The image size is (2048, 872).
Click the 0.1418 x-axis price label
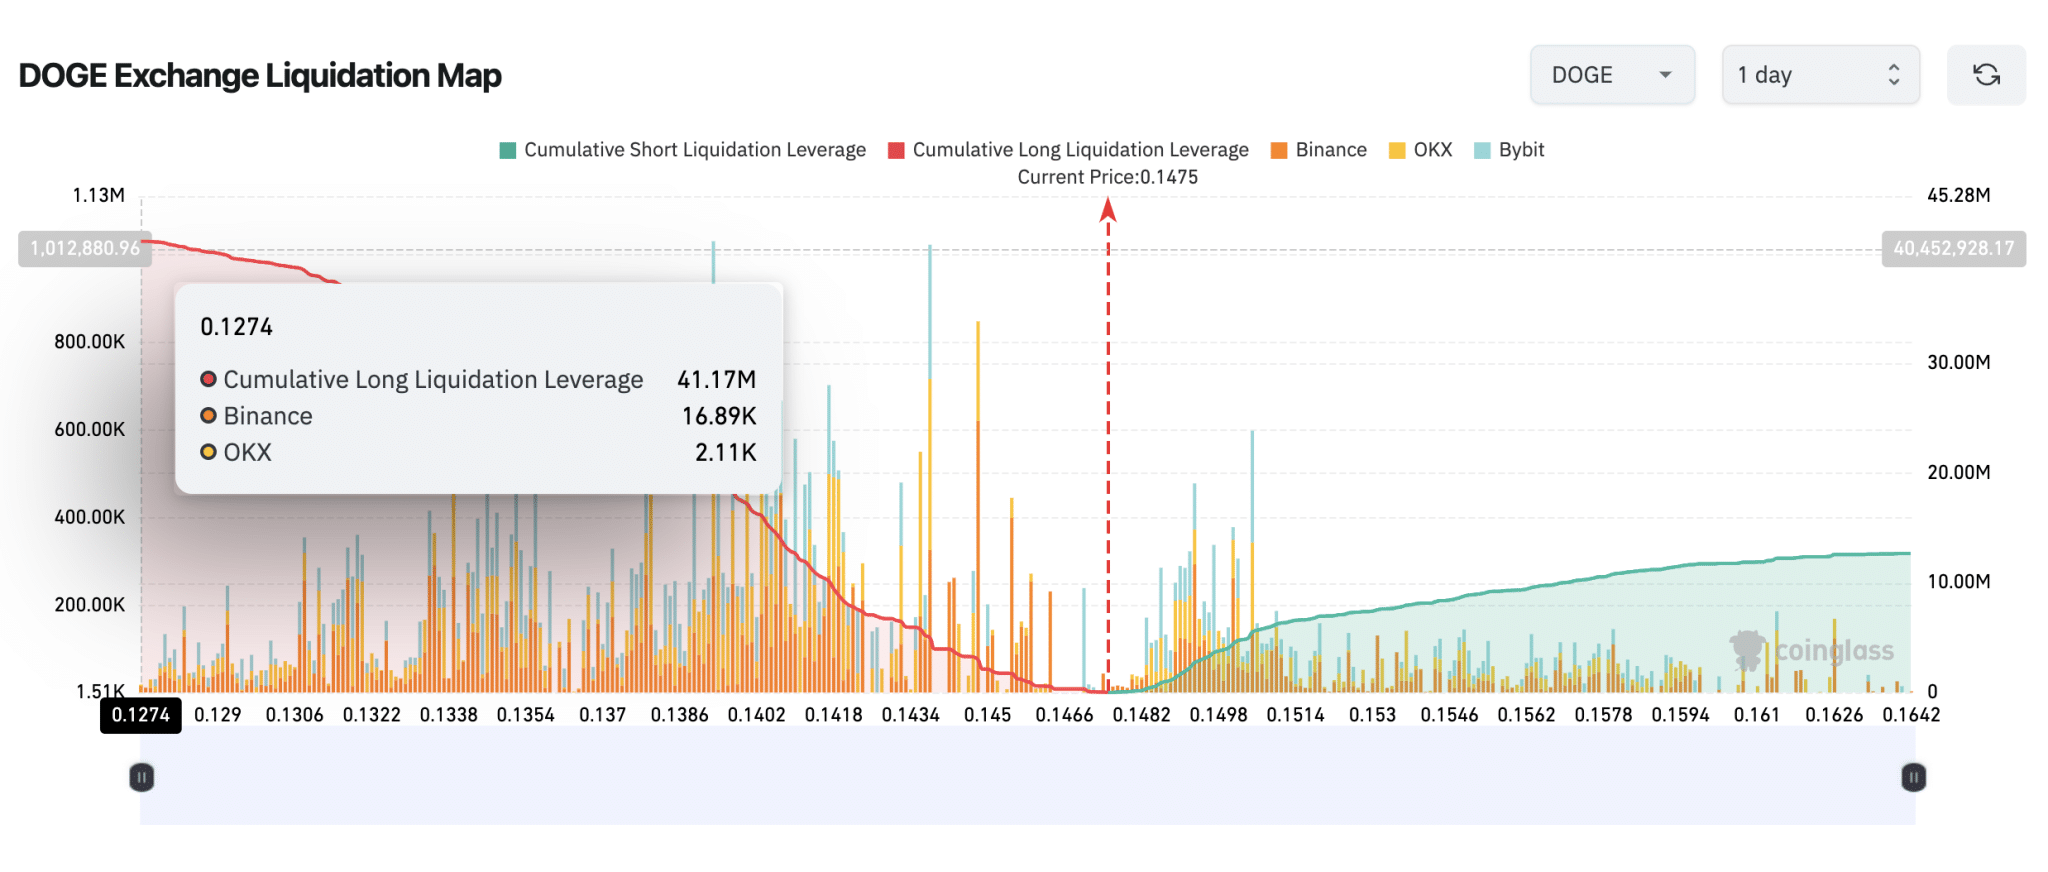coord(834,715)
